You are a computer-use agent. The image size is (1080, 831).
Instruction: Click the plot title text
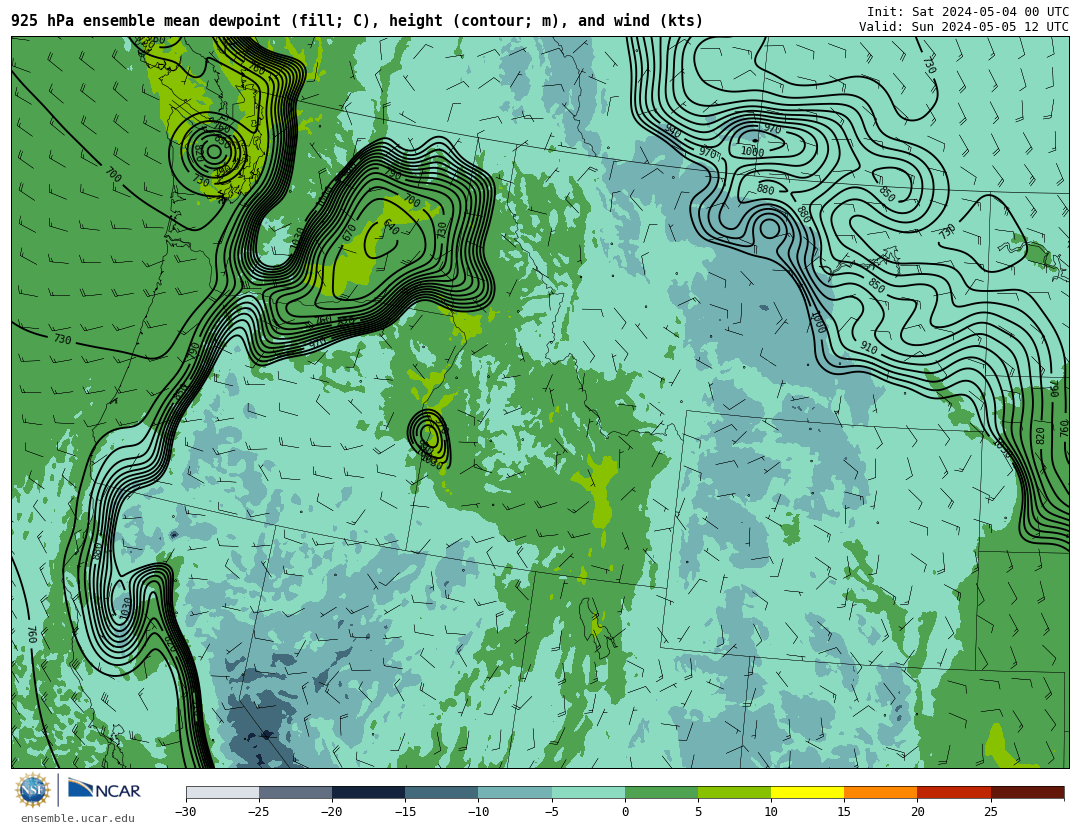(x=357, y=21)
